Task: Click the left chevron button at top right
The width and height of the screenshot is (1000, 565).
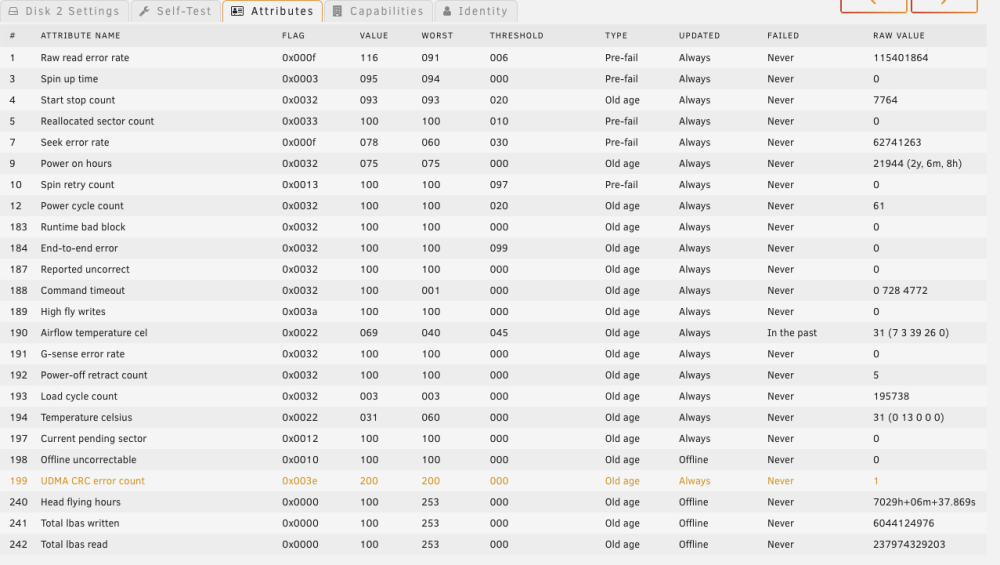Action: coord(874,5)
